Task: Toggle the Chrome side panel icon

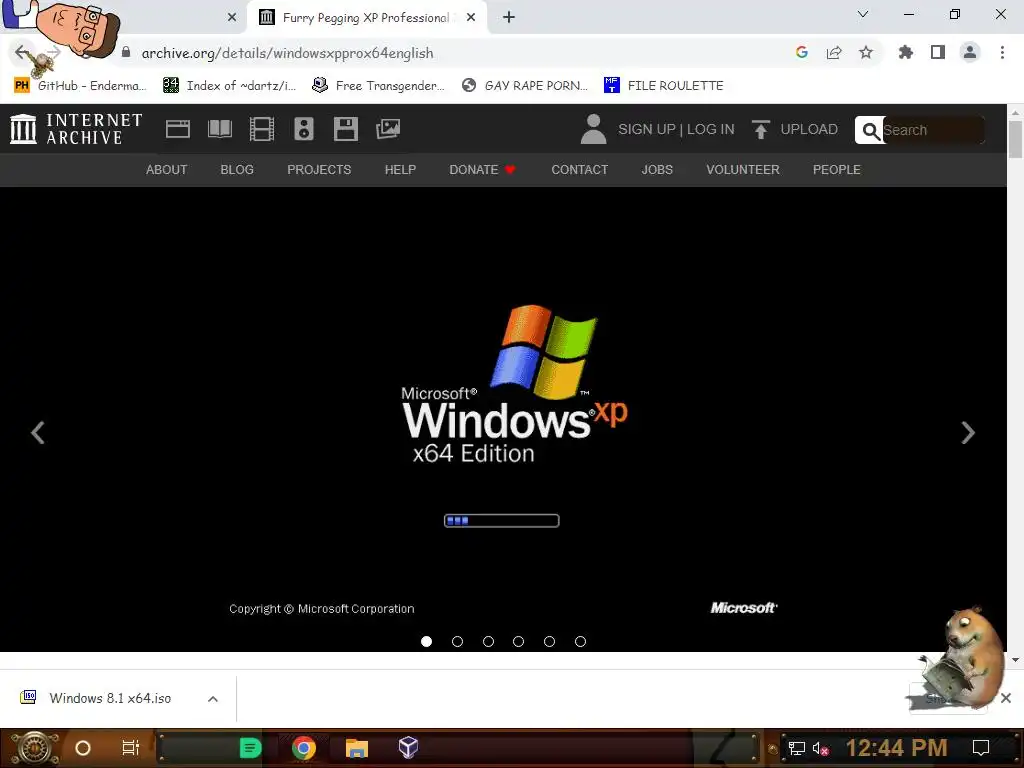Action: pyautogui.click(x=938, y=52)
